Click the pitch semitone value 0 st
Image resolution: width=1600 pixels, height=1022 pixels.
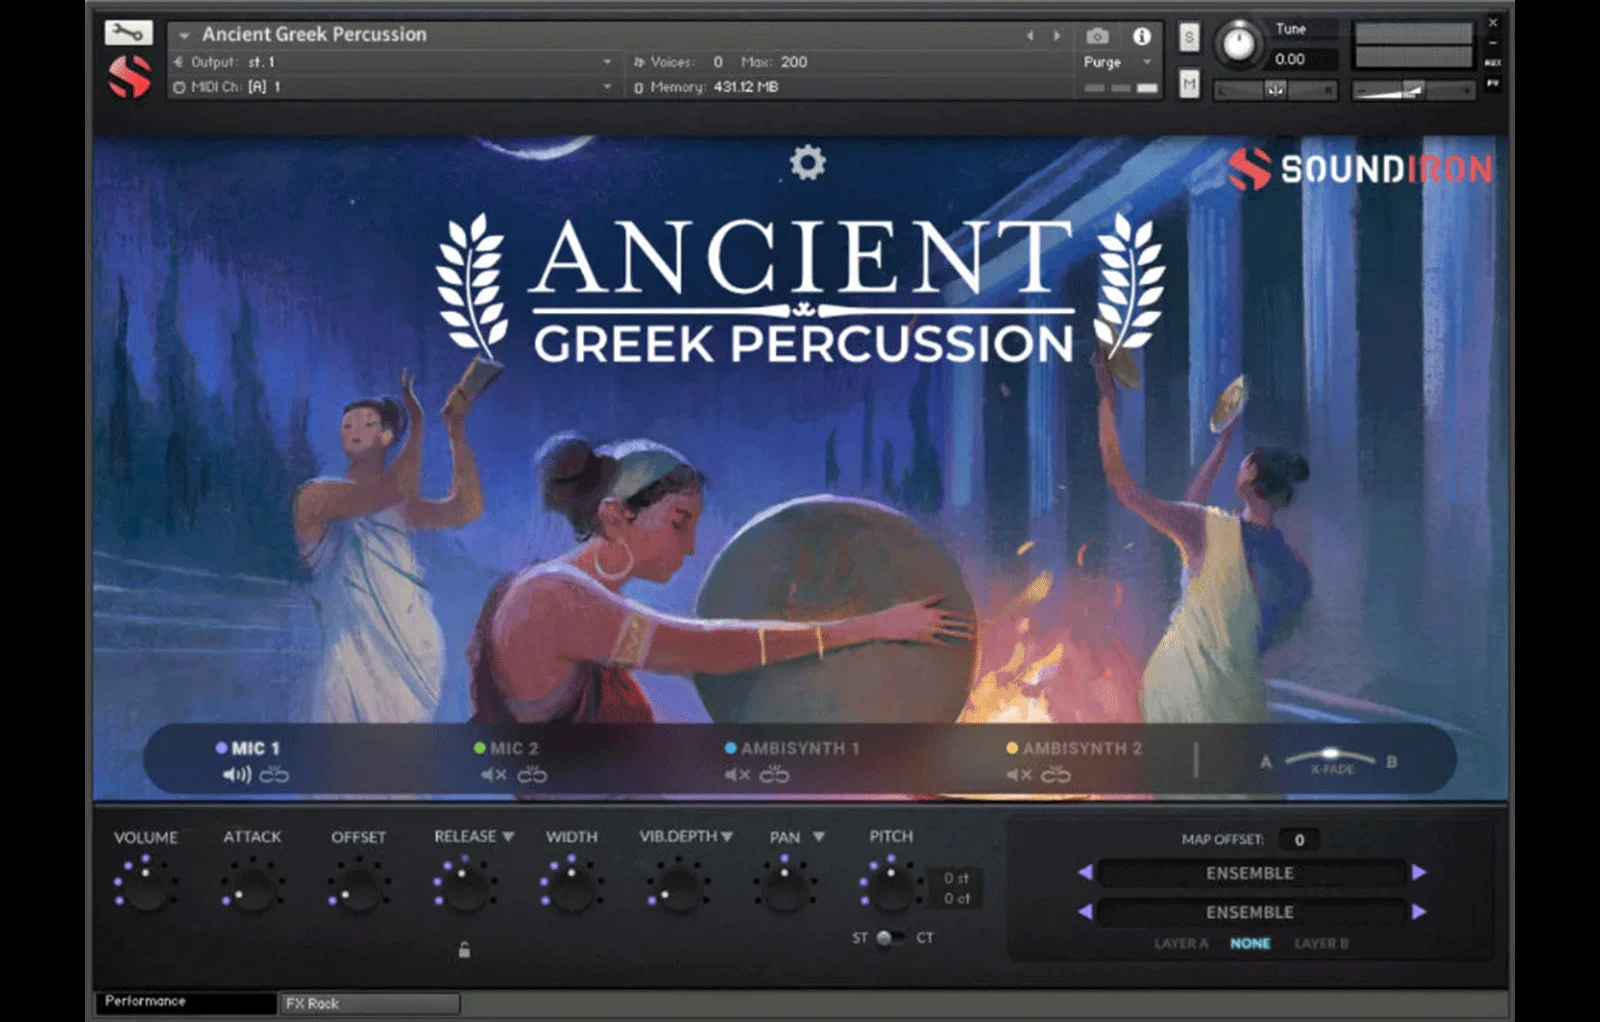pos(956,878)
